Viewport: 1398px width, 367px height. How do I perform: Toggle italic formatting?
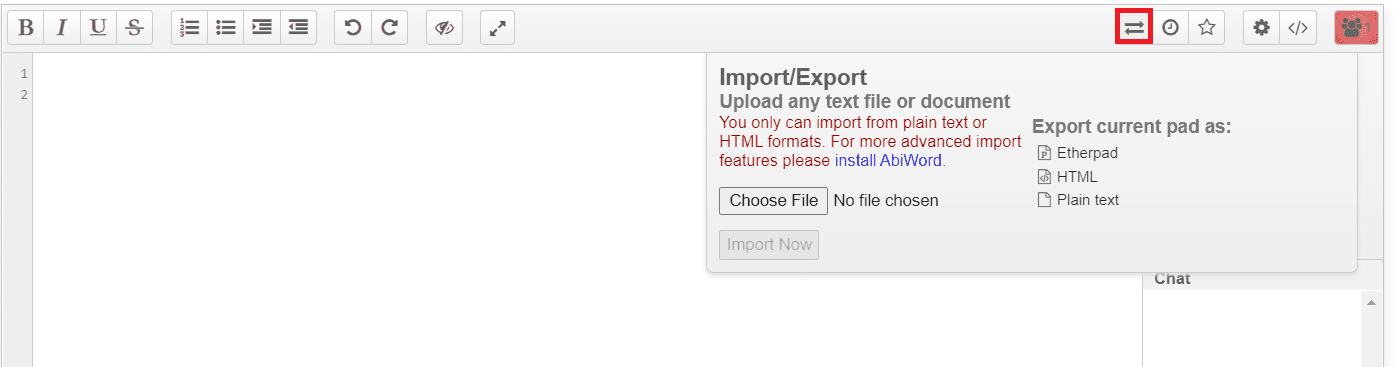tap(62, 28)
